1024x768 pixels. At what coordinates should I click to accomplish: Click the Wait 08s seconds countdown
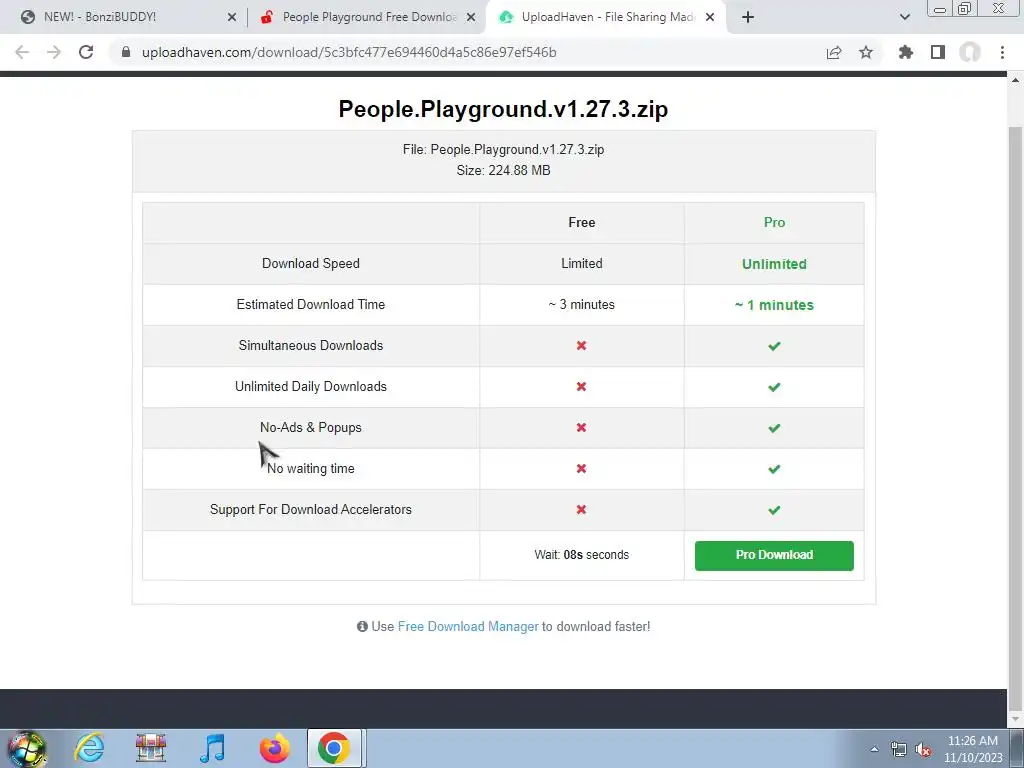coord(582,554)
